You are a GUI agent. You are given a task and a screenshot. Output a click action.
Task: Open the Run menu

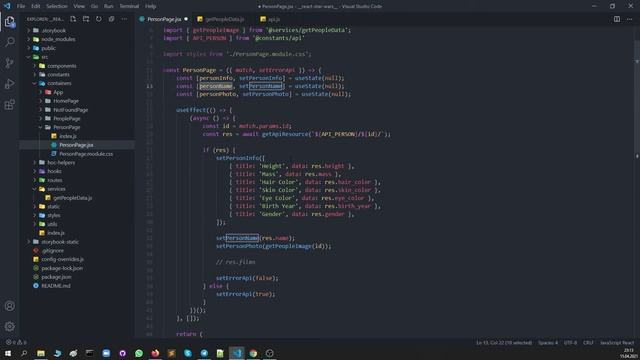click(x=109, y=6)
